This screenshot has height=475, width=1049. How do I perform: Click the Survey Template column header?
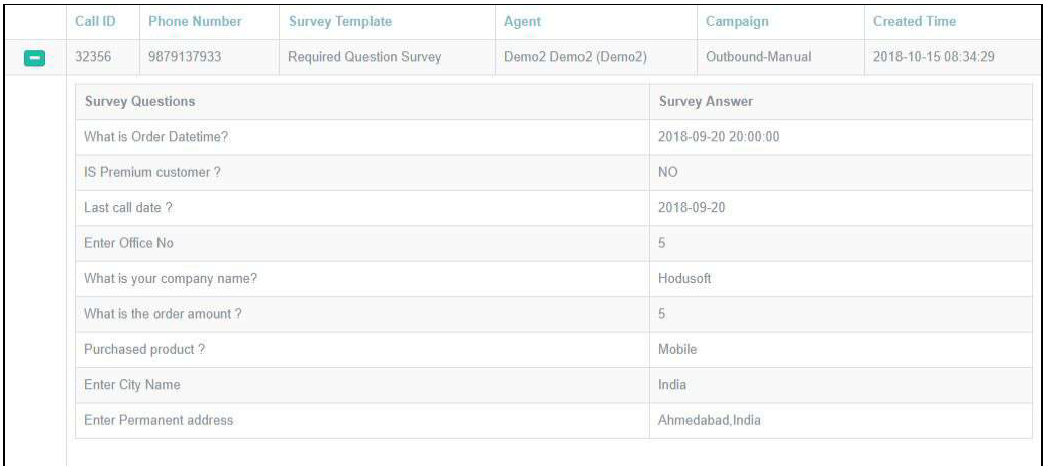coord(340,21)
